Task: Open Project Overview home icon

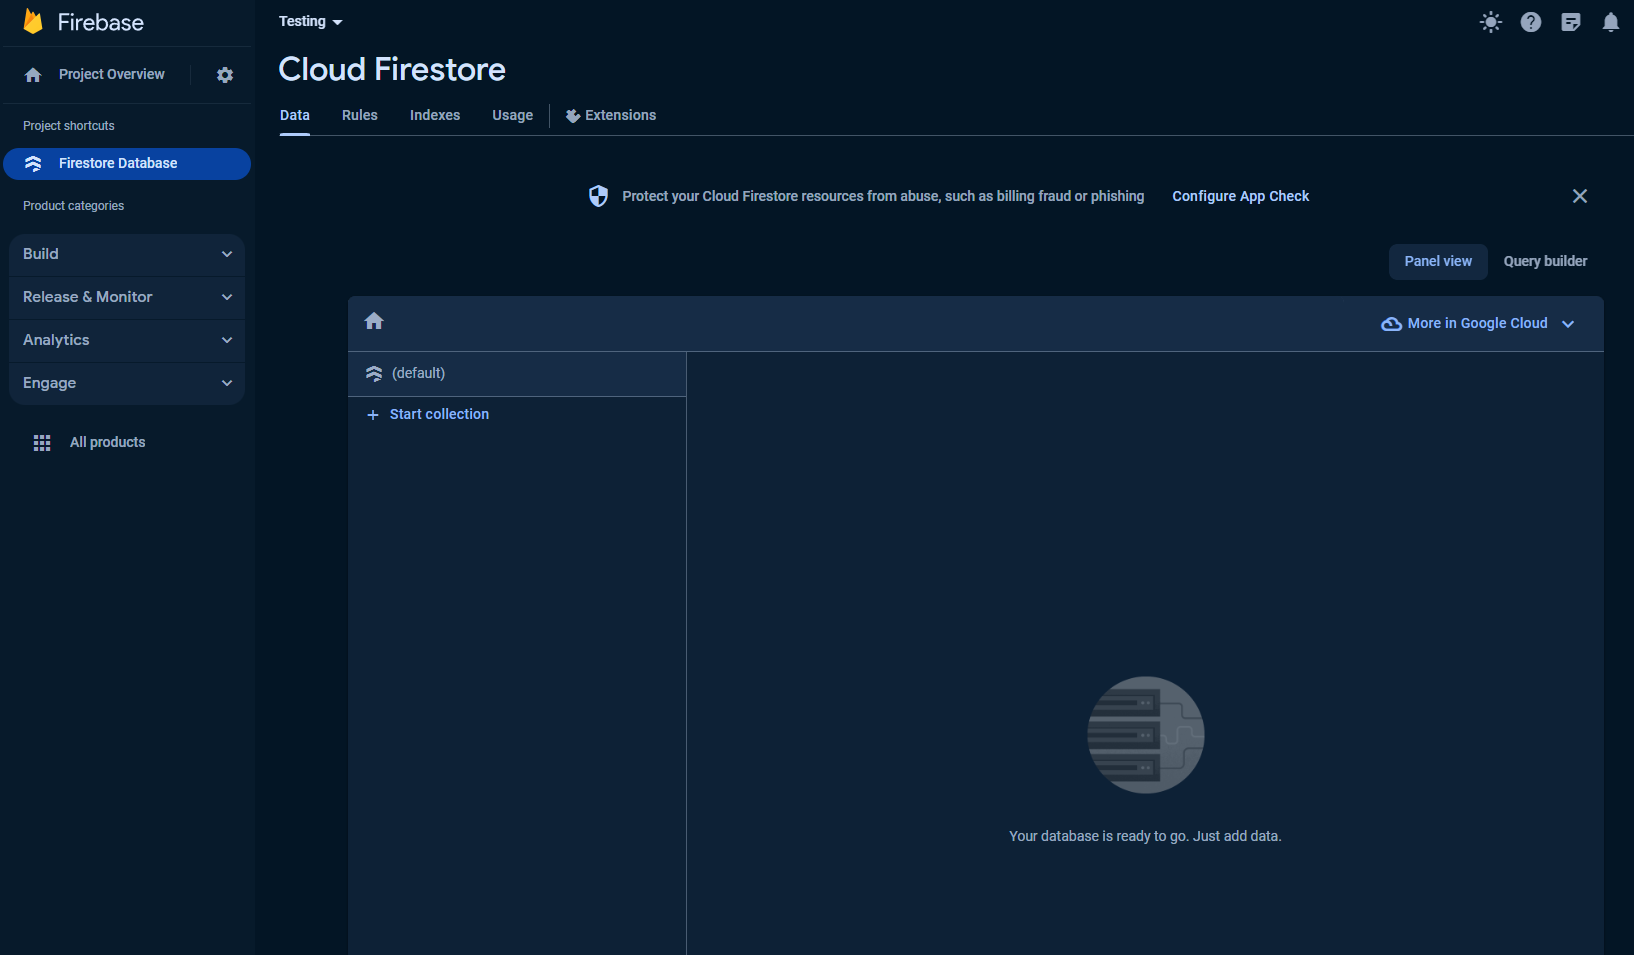Action: (33, 75)
